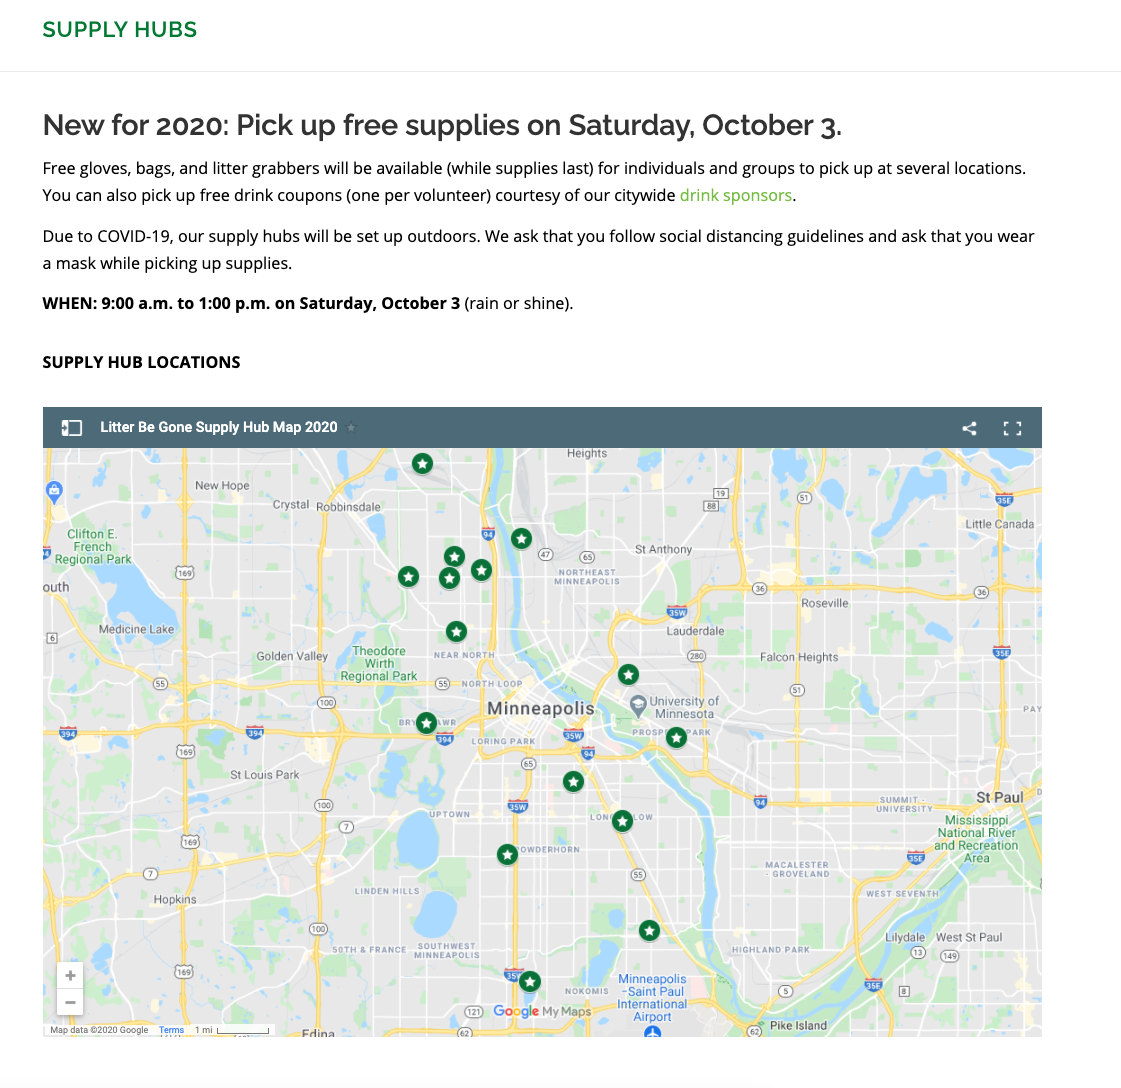Expand the map to fullscreen view
The height and width of the screenshot is (1088, 1121).
pos(1012,428)
